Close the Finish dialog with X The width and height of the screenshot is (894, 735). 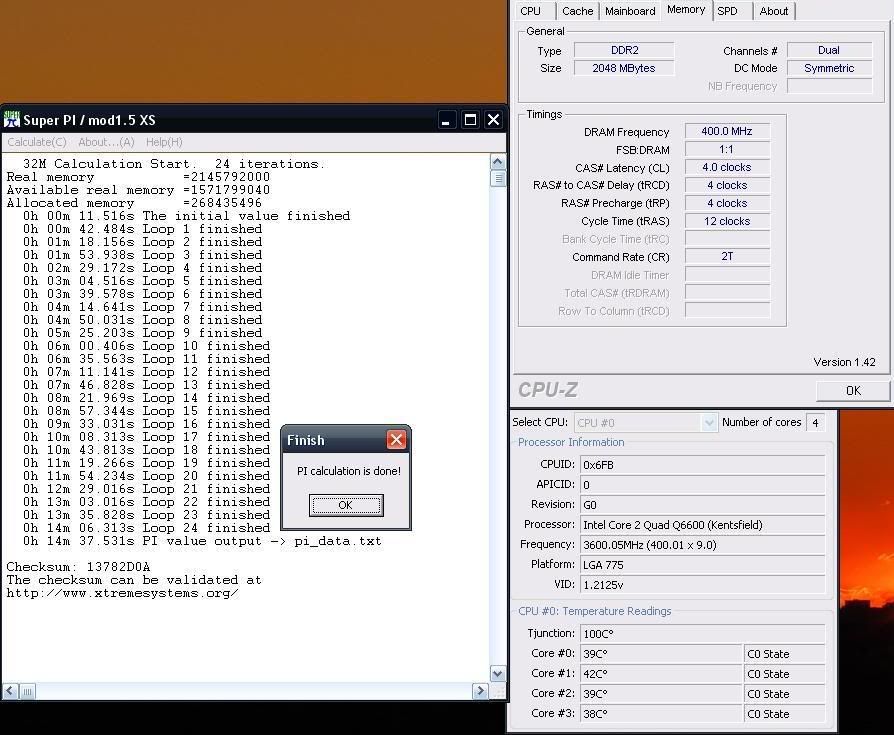pyautogui.click(x=396, y=440)
